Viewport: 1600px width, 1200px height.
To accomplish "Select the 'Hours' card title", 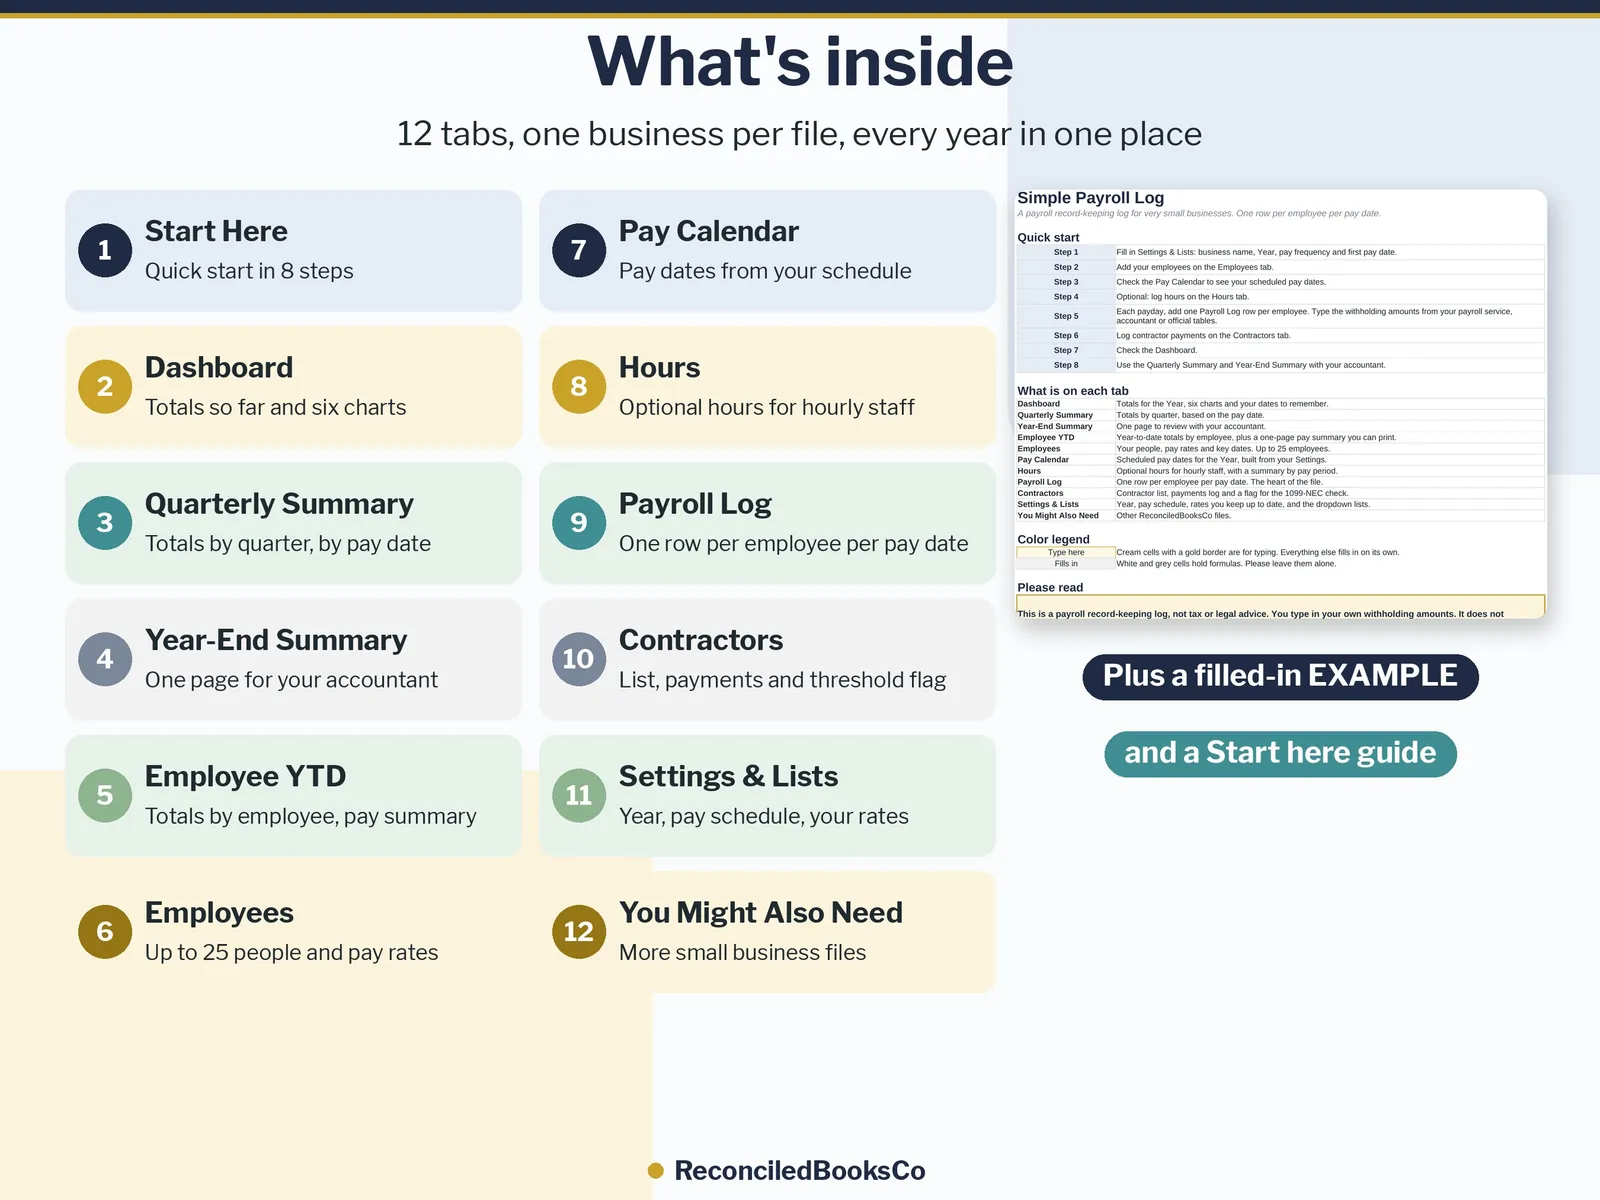I will point(660,367).
